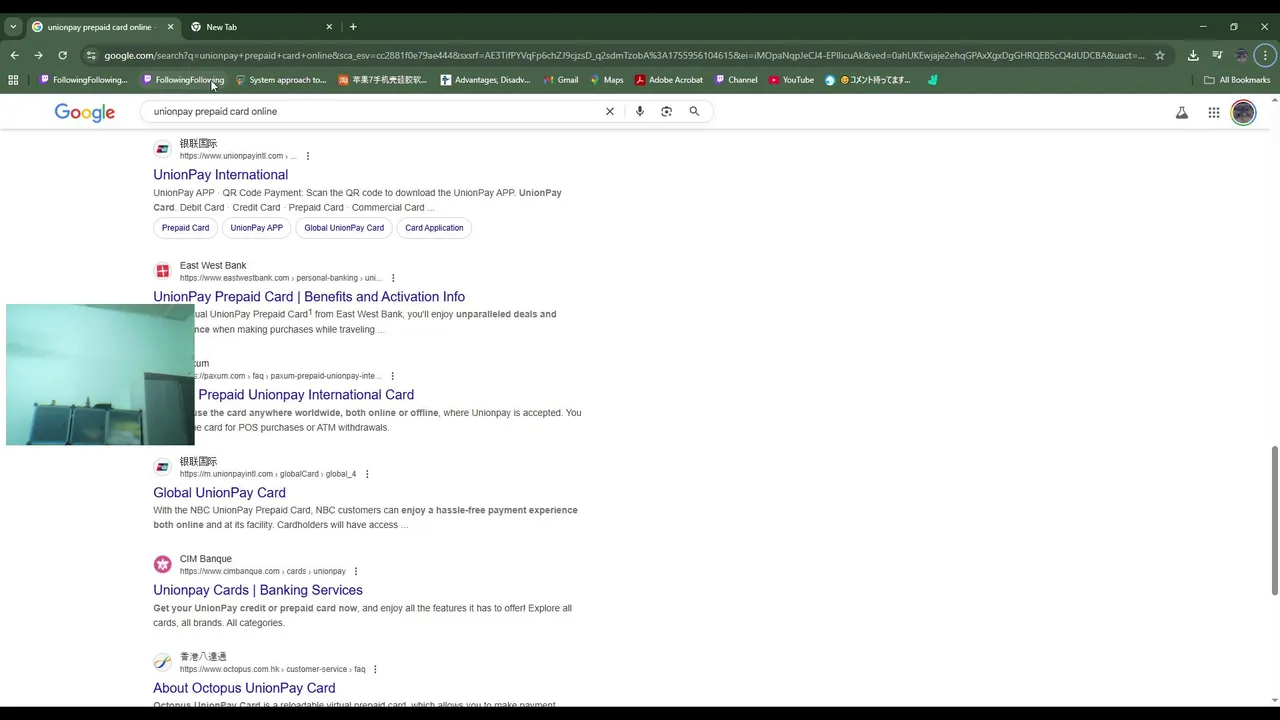Open the コメント待ってます bookmark

click(x=868, y=80)
